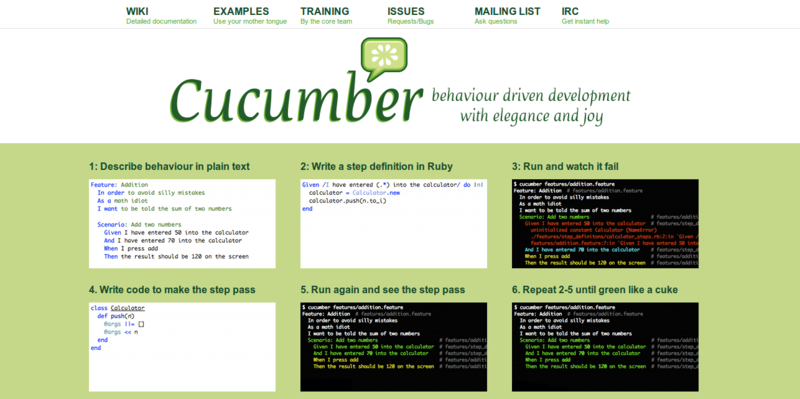Open the failing run terminal screenshot

tap(605, 223)
